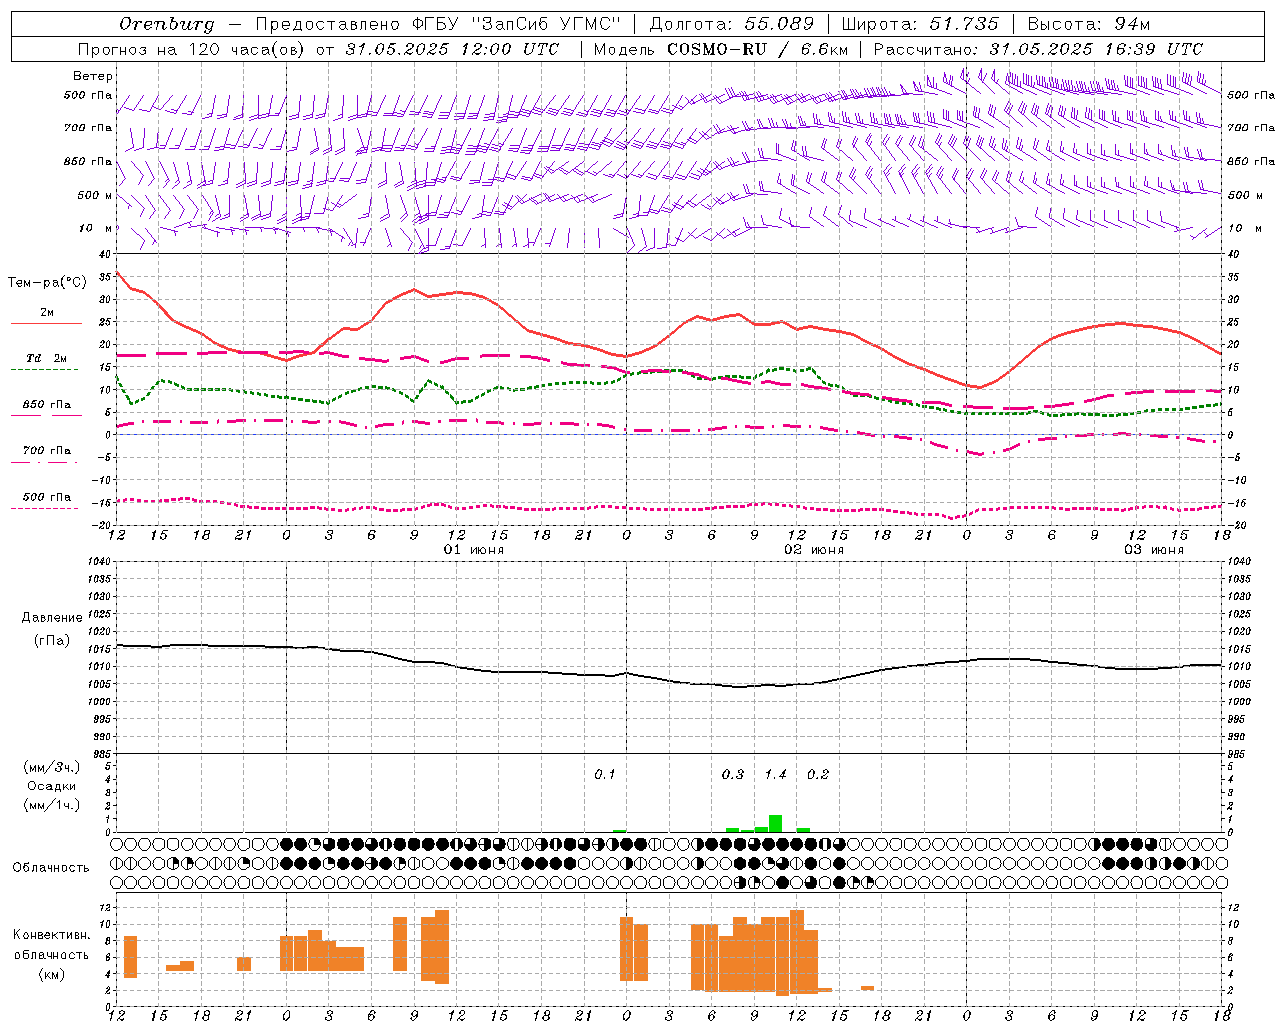Click the "Высота: 94м" header field
Screen dimensions: 1280x1024
coord(1089,24)
